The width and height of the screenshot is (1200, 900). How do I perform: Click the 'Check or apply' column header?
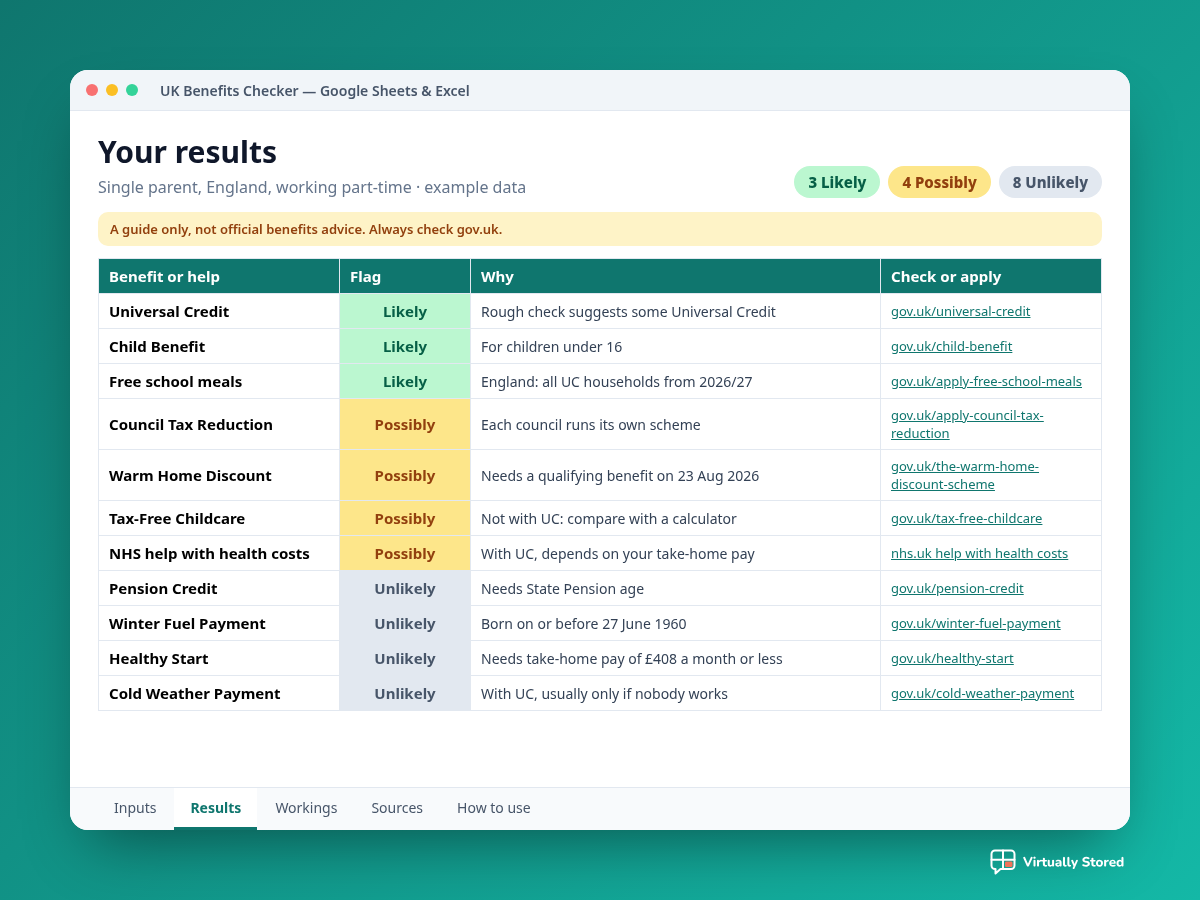pos(991,276)
